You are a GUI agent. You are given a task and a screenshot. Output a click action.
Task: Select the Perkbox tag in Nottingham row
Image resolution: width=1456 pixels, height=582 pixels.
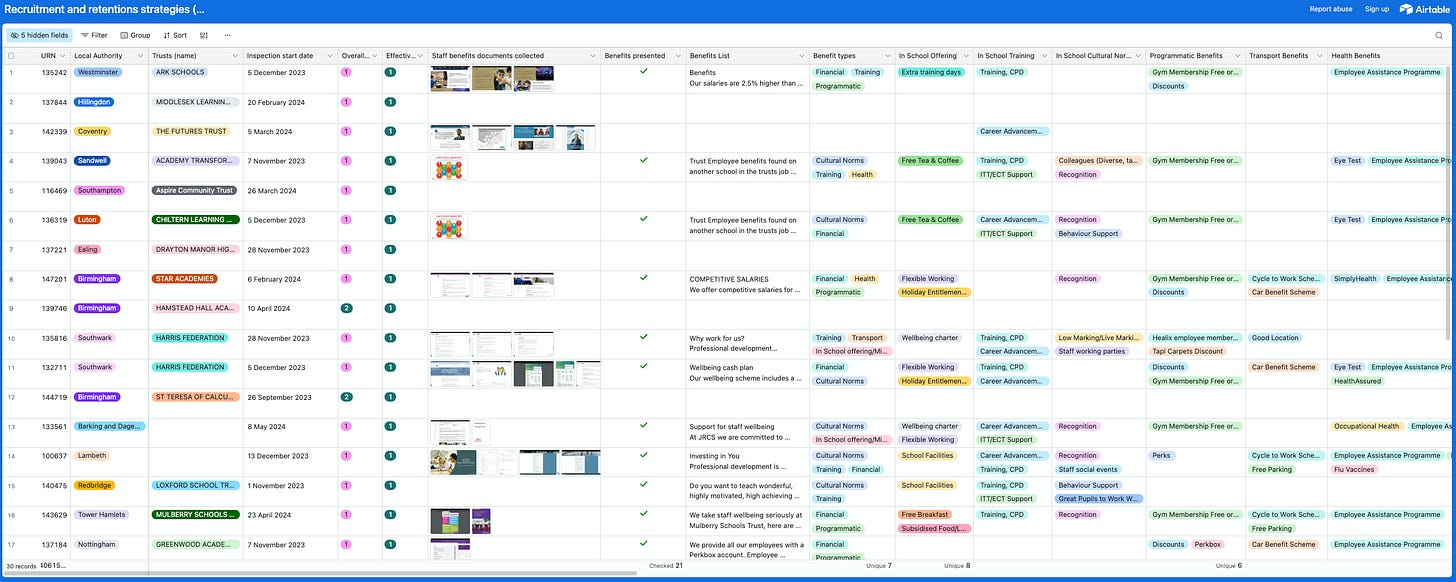coord(1205,544)
